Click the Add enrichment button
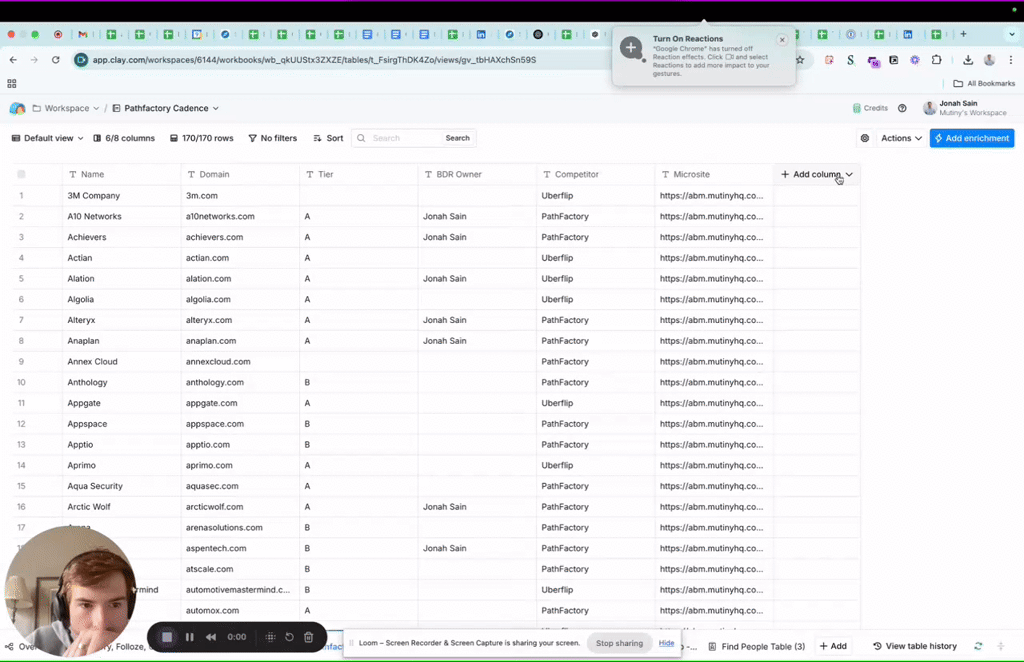The image size is (1024, 662). tap(971, 138)
